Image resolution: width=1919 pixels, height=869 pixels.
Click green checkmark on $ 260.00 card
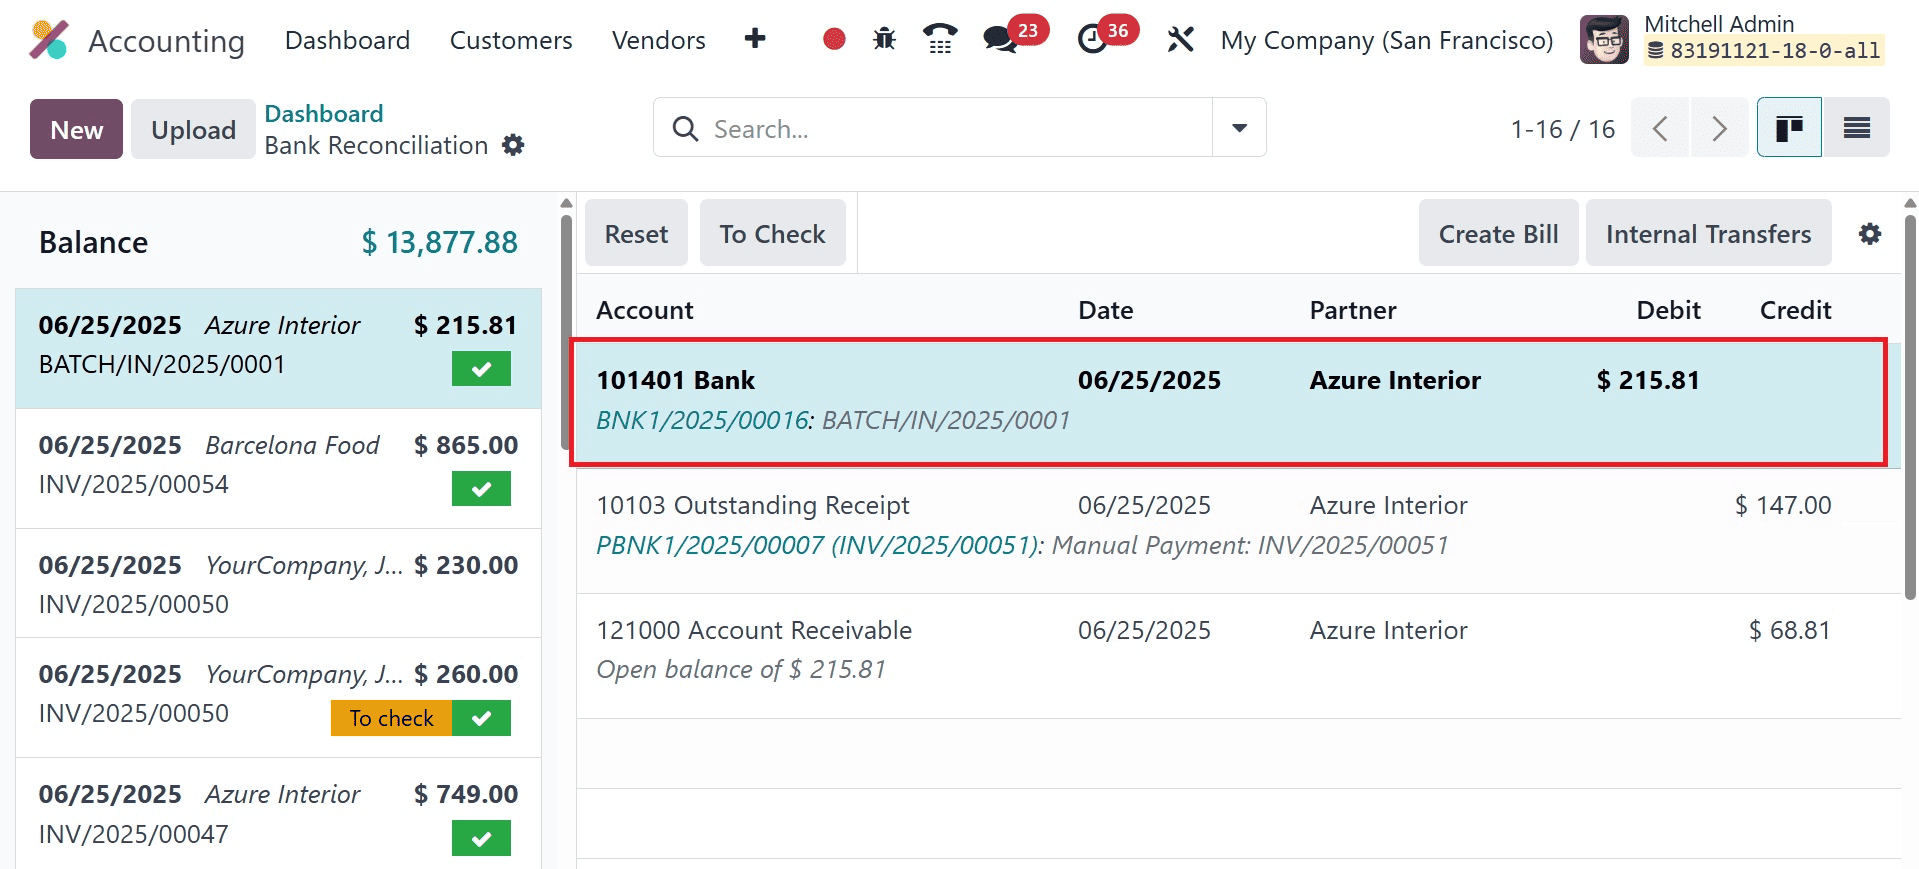point(481,718)
